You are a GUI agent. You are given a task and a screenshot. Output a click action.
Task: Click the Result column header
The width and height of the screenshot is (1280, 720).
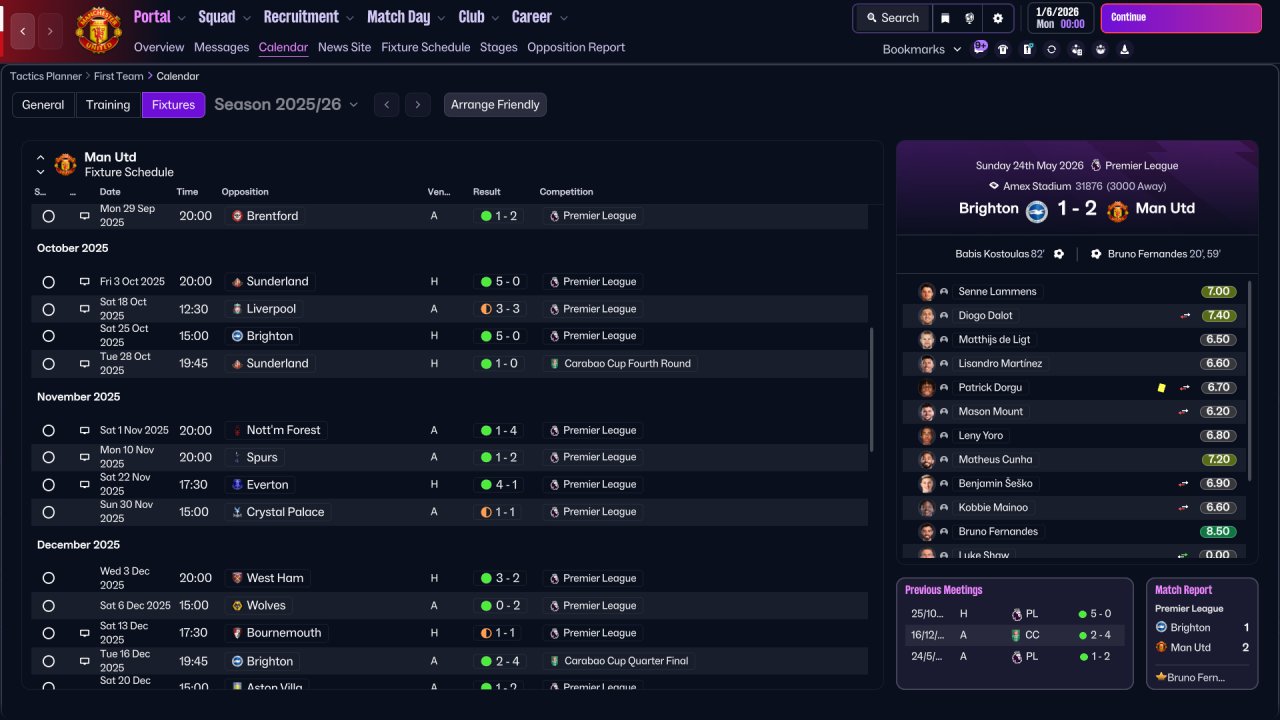click(487, 192)
